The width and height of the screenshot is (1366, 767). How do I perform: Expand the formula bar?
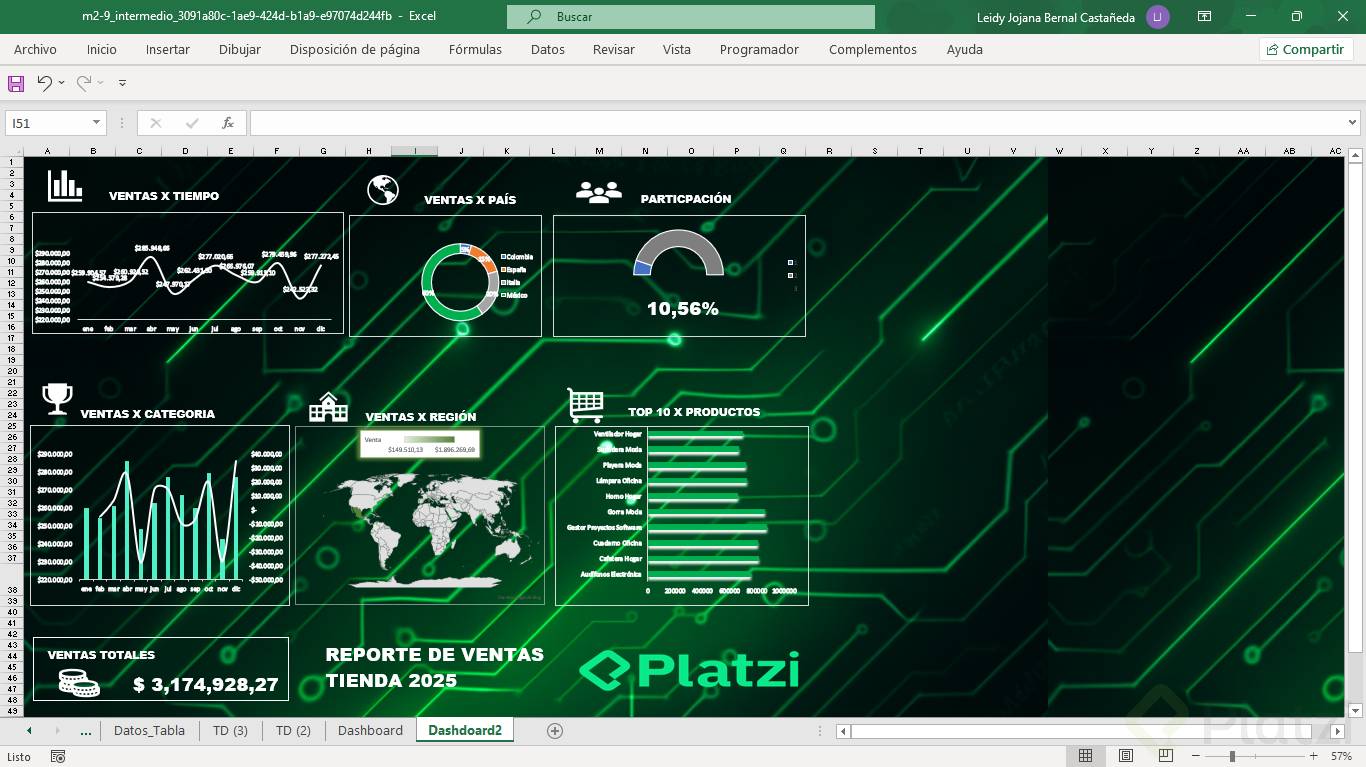point(1353,123)
